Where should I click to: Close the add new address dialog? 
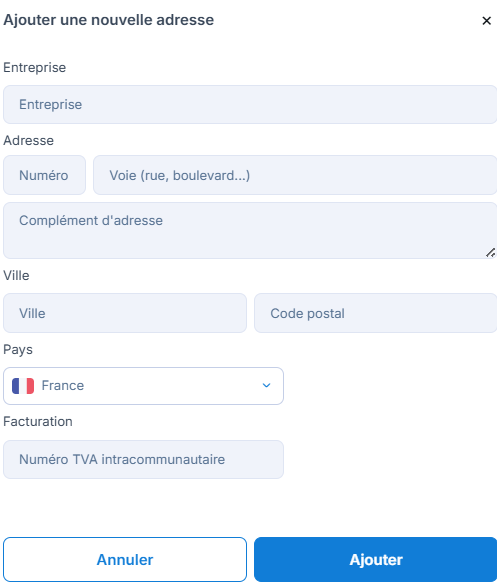[x=486, y=21]
